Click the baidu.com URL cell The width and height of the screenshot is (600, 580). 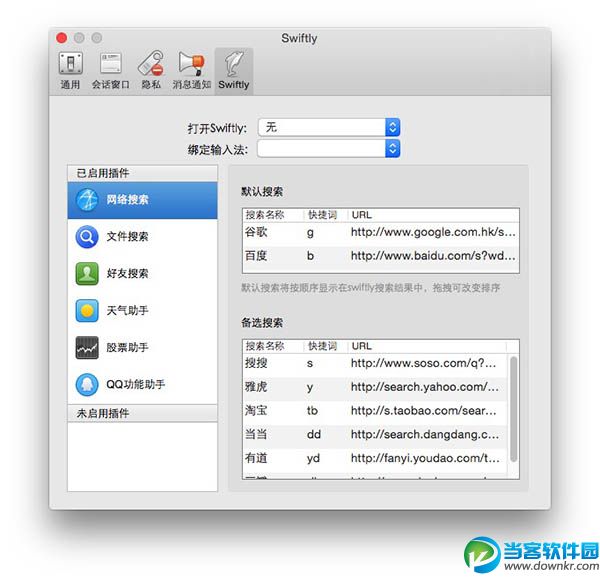click(x=433, y=256)
